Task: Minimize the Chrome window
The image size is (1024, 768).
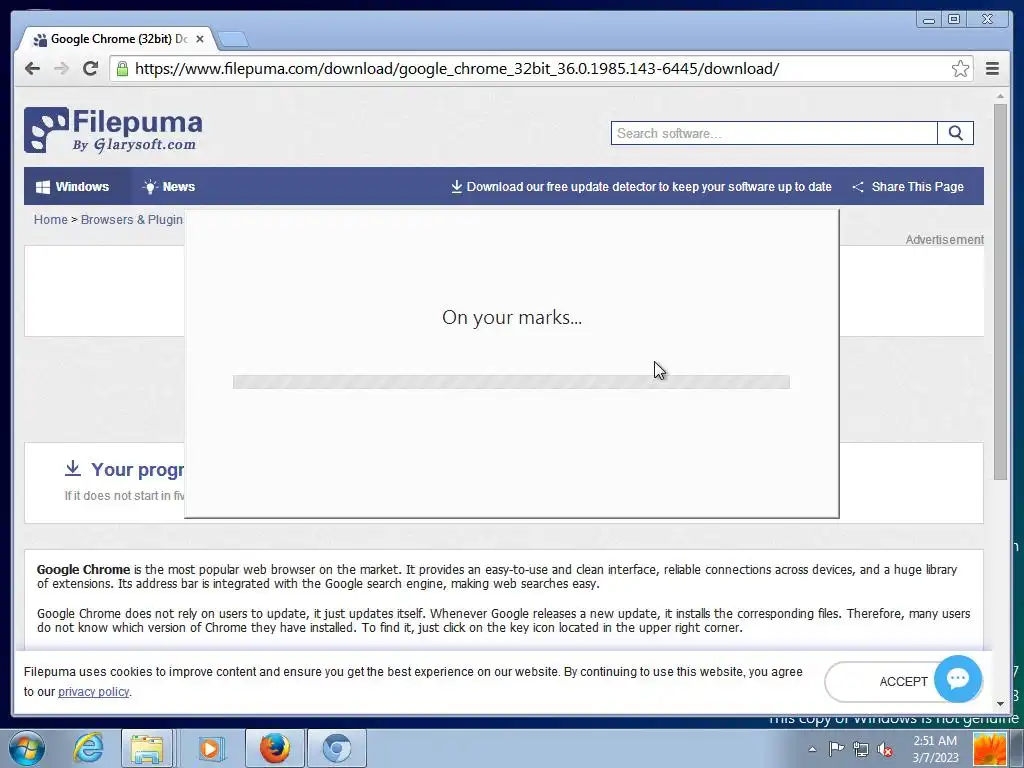Action: 929,20
